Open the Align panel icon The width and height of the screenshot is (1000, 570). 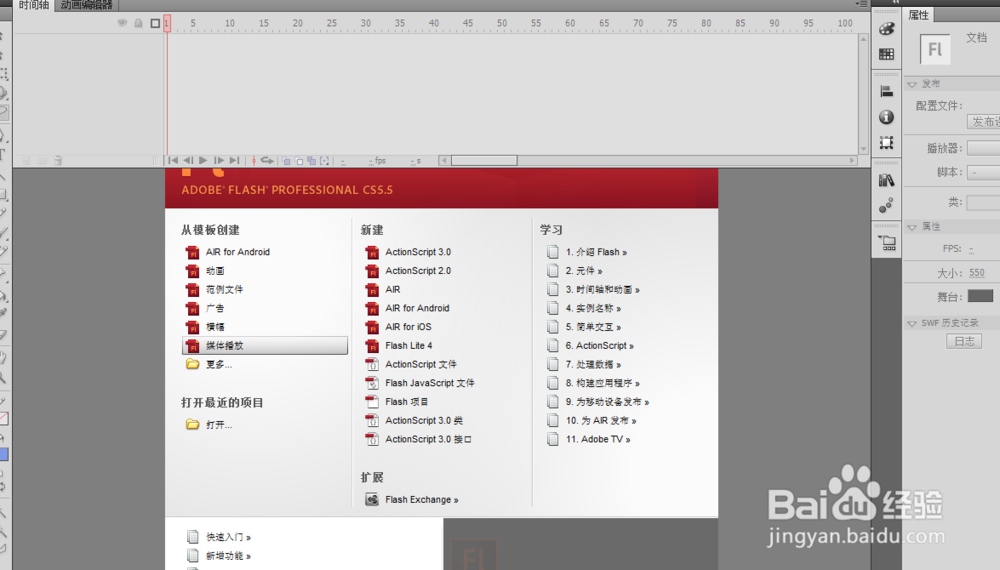886,92
